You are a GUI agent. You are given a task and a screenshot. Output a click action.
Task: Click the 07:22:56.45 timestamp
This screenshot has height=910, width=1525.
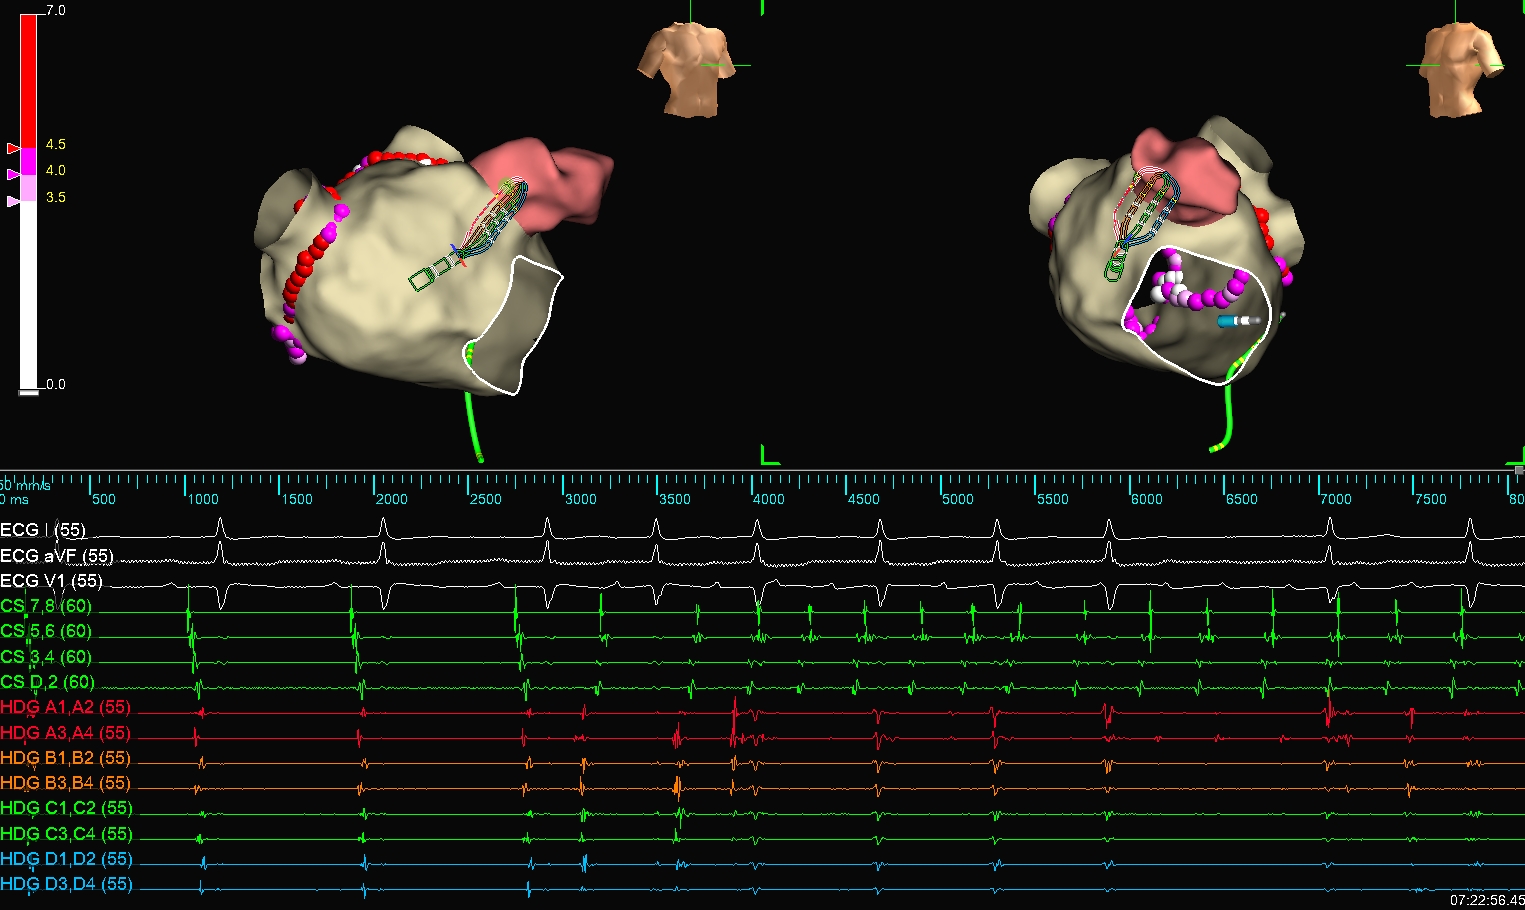point(1486,900)
